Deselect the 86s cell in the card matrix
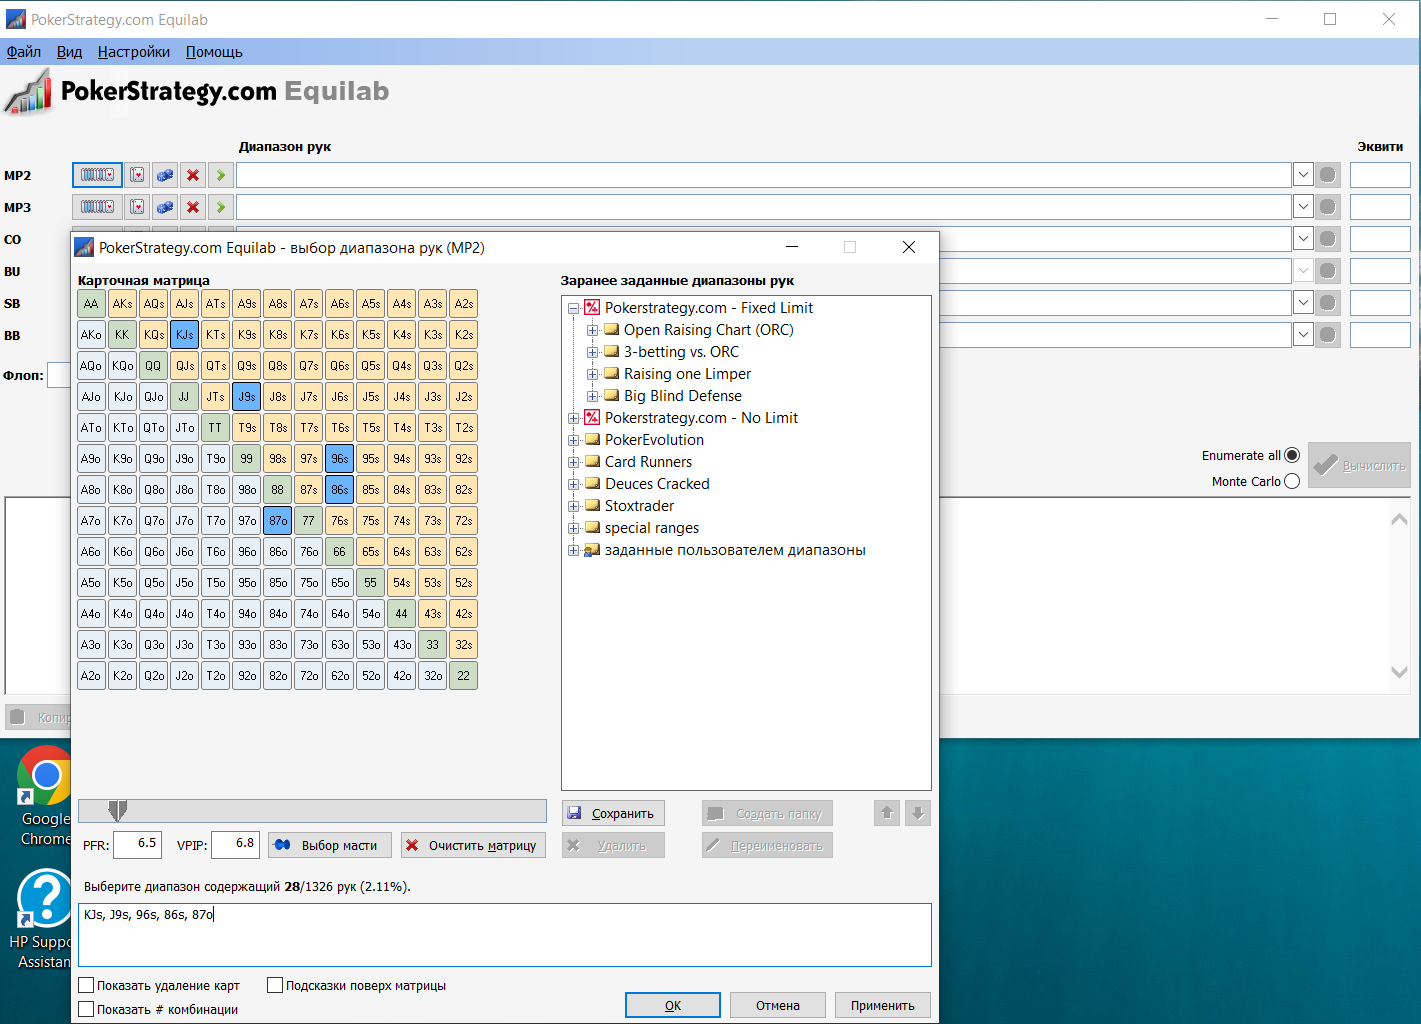Image resolution: width=1421 pixels, height=1024 pixels. (x=339, y=490)
